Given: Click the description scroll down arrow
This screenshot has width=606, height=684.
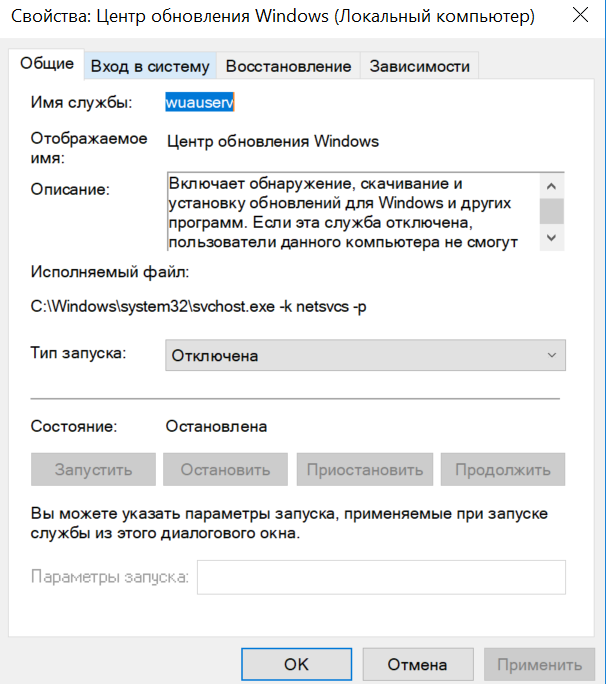Looking at the screenshot, I should pos(551,238).
